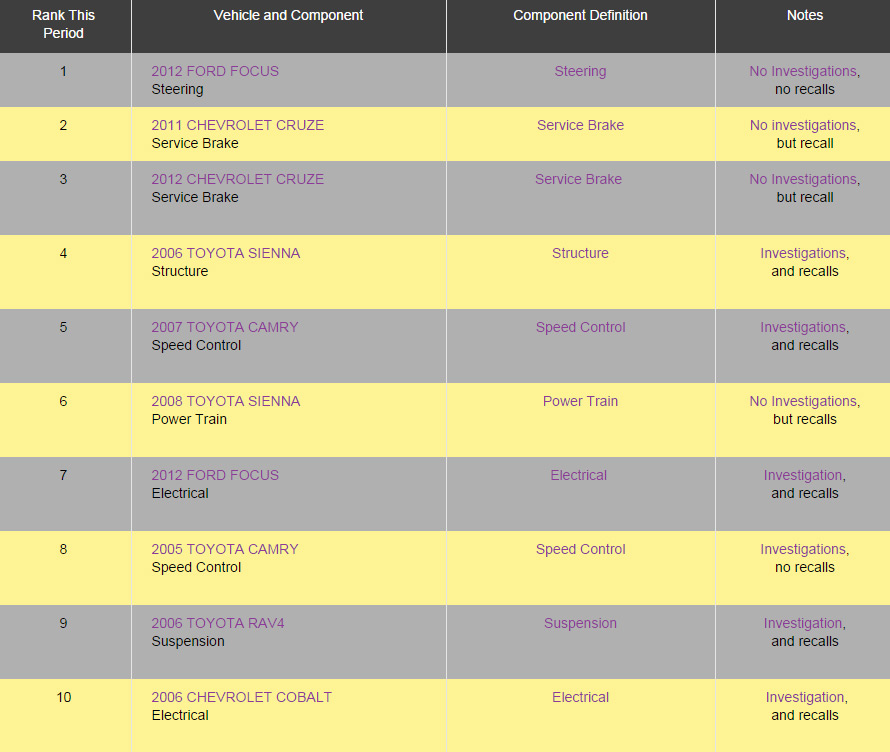This screenshot has height=752, width=890.
Task: Open the 2006 TOYOTA SIENNA link
Action: [226, 253]
